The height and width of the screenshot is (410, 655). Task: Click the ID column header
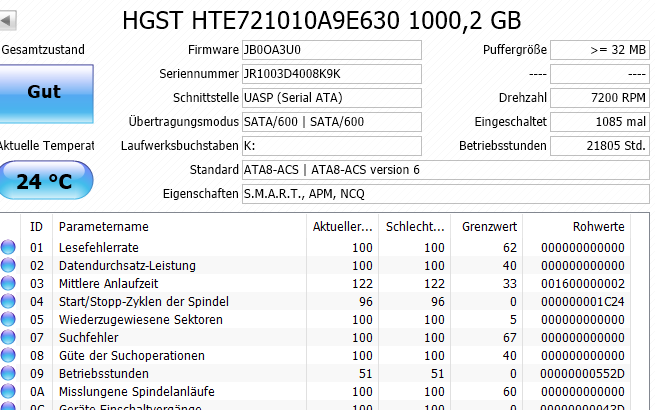36,227
